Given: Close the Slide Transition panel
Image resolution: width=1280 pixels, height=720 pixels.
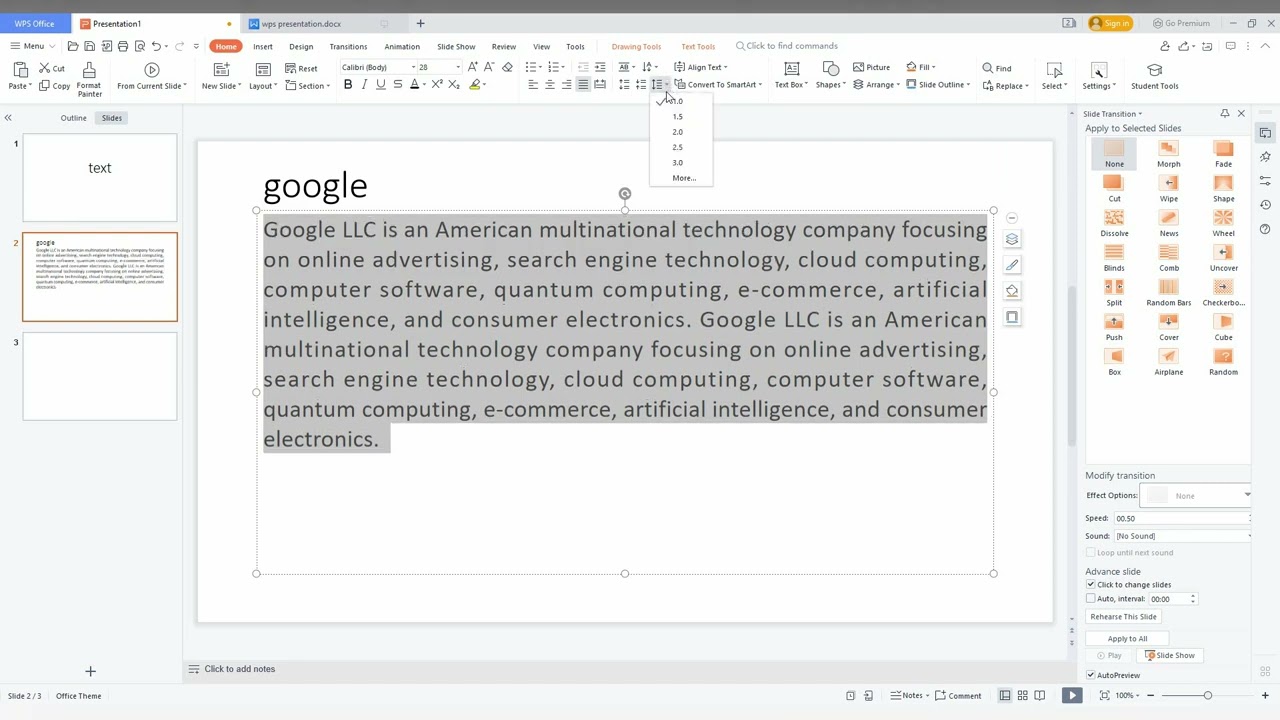Looking at the screenshot, I should tap(1241, 114).
